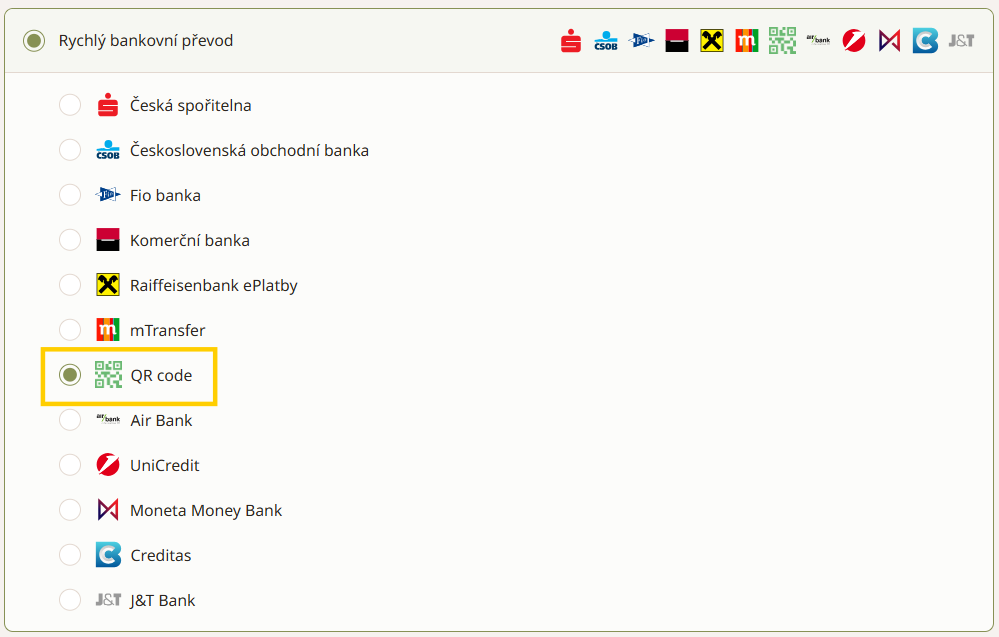Click the 'UniCredit' label

164,466
